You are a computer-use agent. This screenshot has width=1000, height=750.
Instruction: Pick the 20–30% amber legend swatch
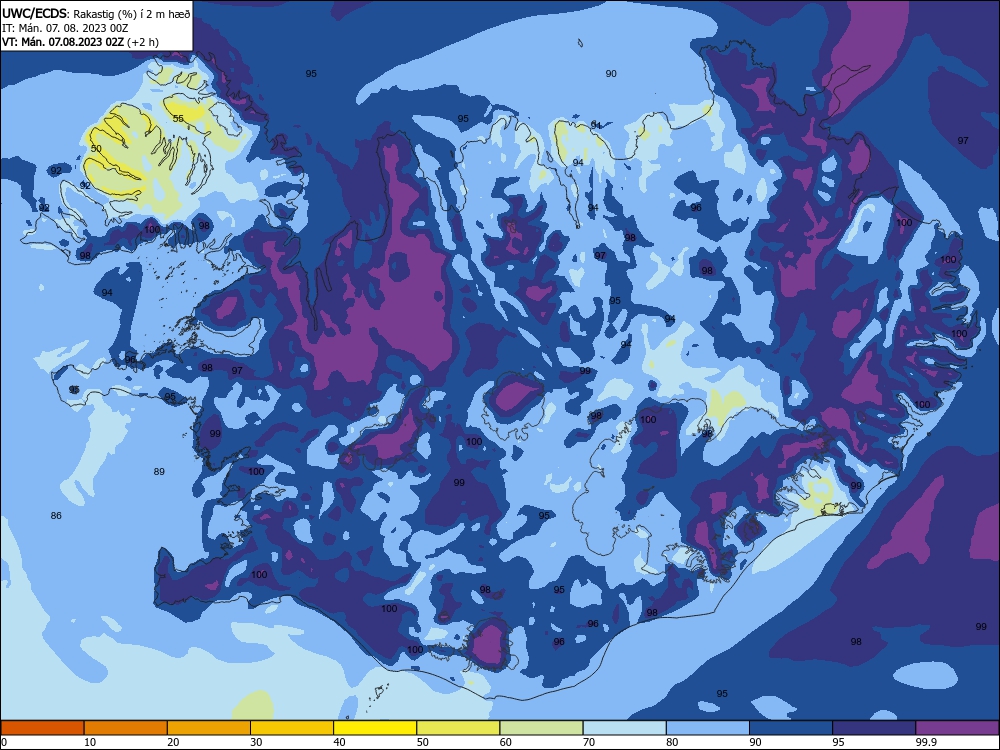(x=209, y=728)
